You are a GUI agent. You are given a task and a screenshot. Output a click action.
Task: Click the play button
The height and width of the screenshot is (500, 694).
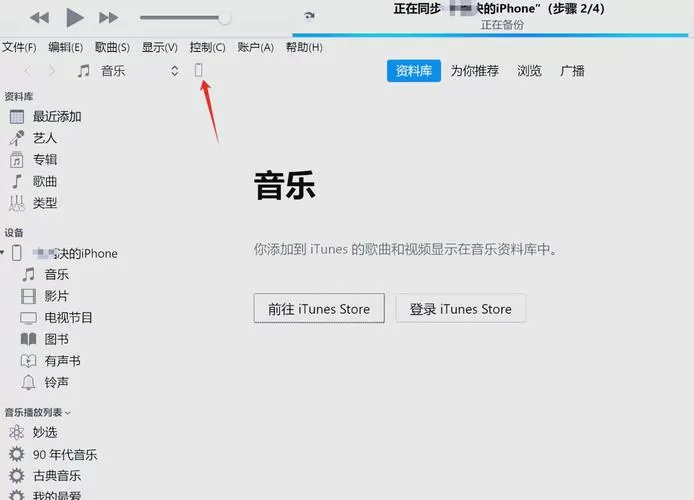[x=74, y=18]
